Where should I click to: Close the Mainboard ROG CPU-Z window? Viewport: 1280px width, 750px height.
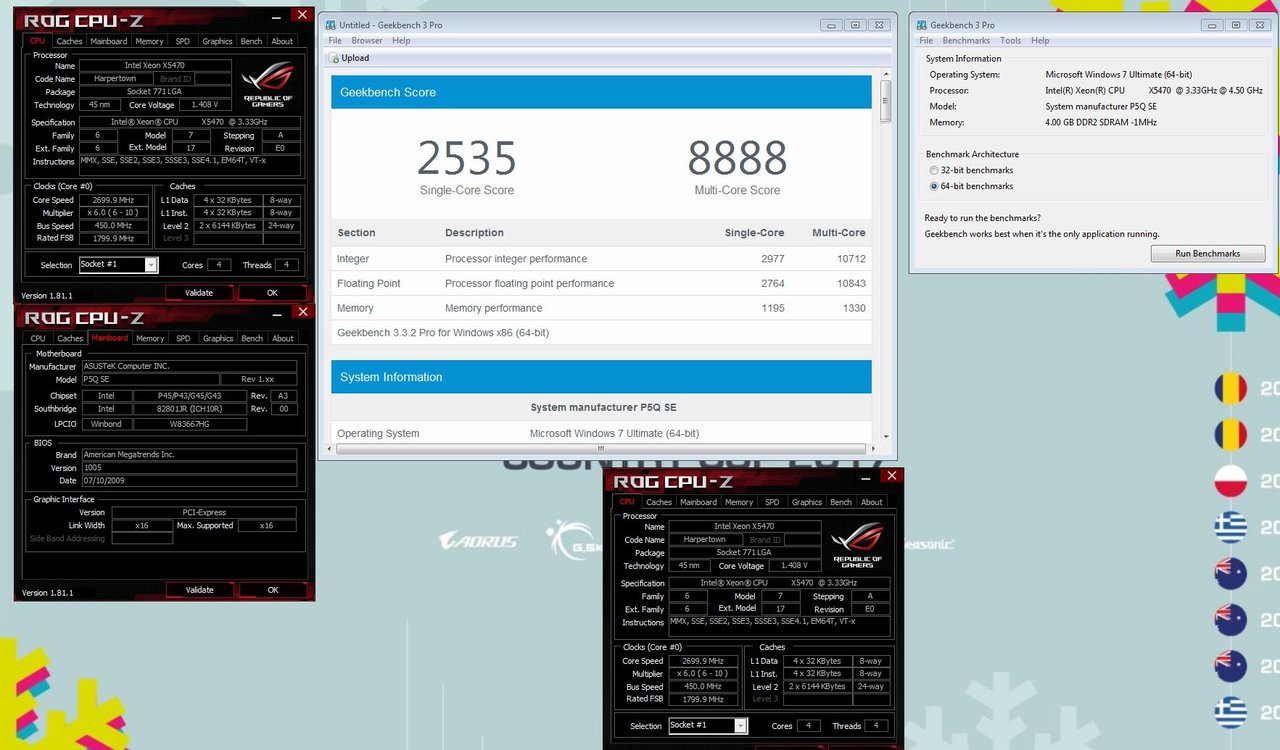[x=302, y=310]
